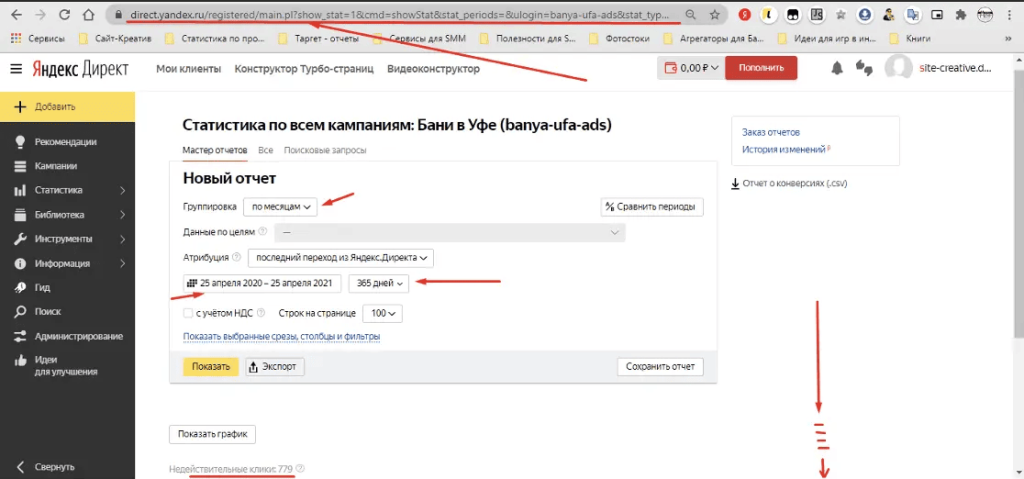Screen dimensions: 1024x479
Task: Open the Атрибуция dropdown
Action: pyautogui.click(x=341, y=257)
